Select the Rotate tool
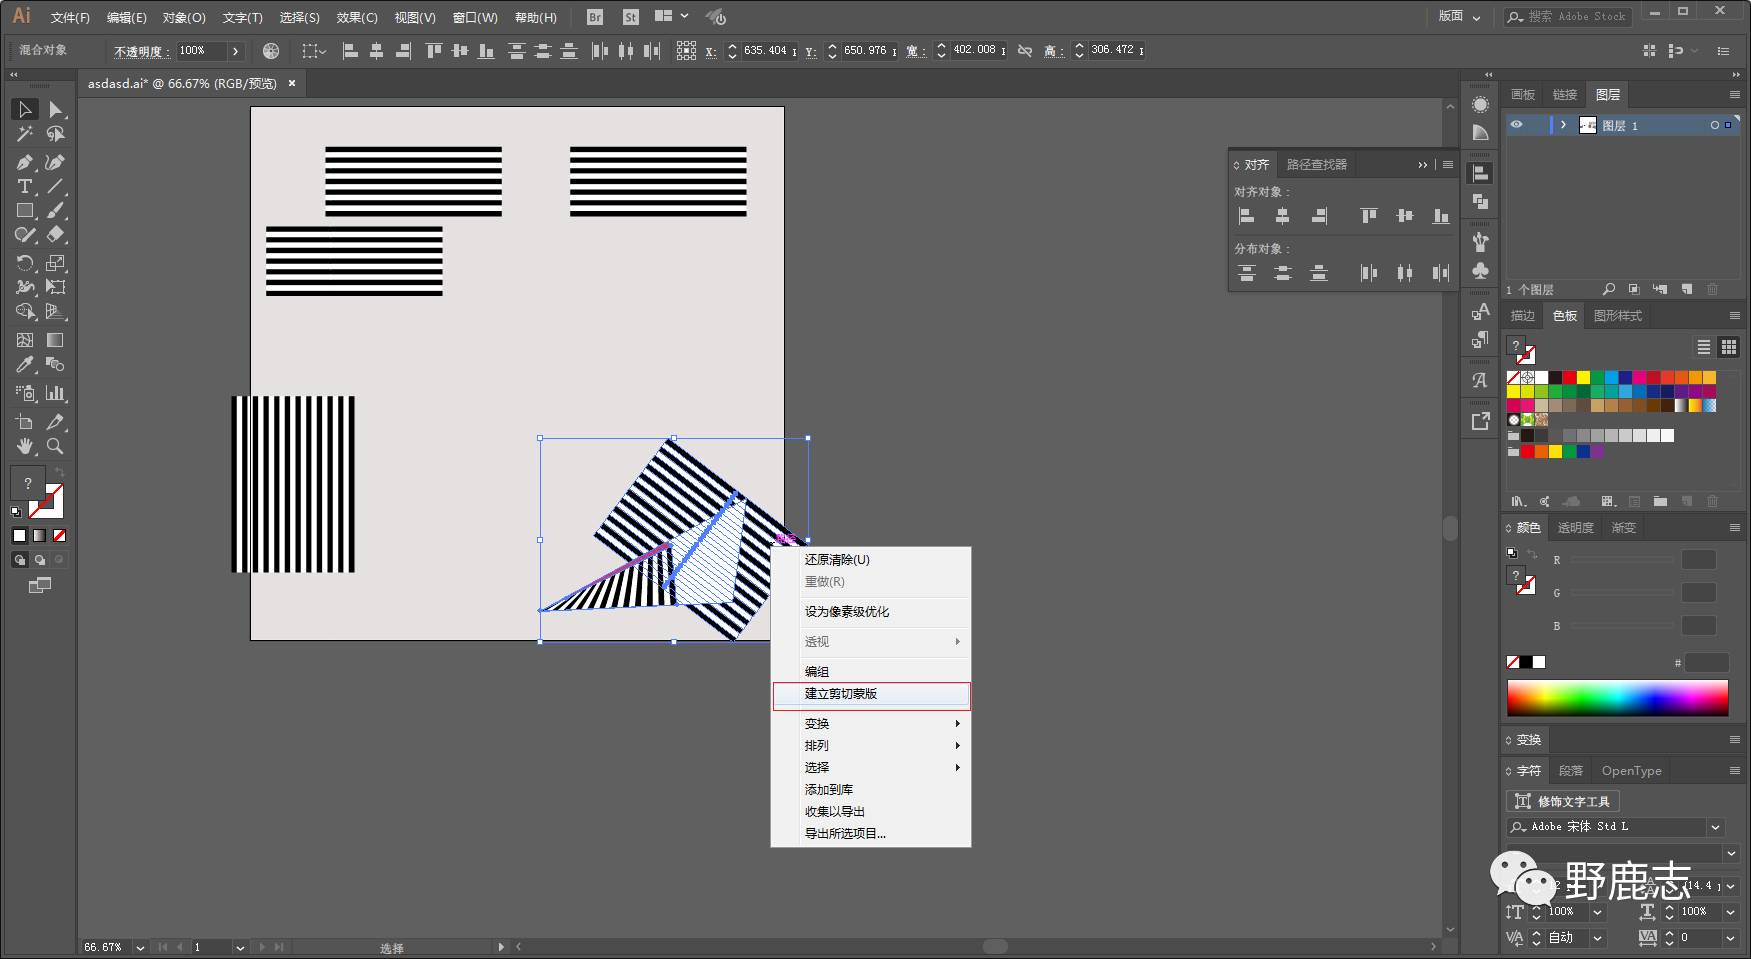 click(x=25, y=263)
